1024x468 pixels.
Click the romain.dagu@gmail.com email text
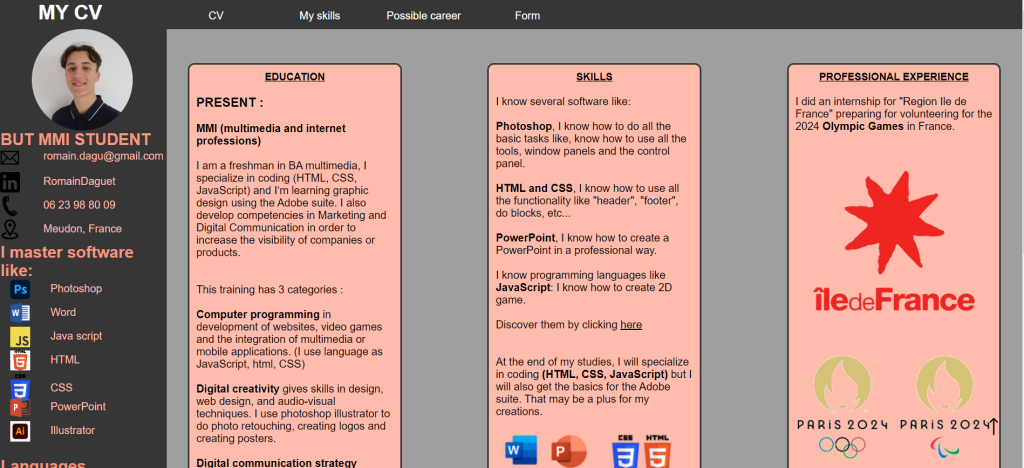103,156
